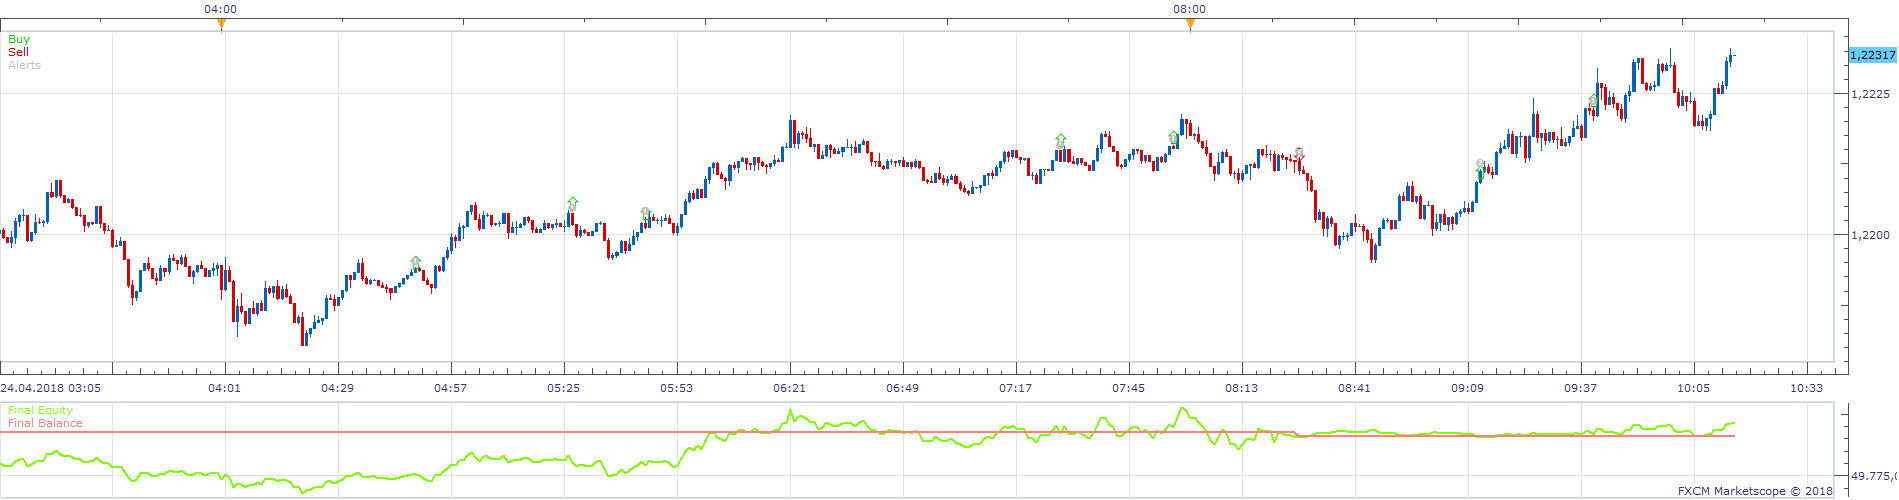1899x500 pixels.
Task: Click the 08:13 time axis label
Action: 1242,388
